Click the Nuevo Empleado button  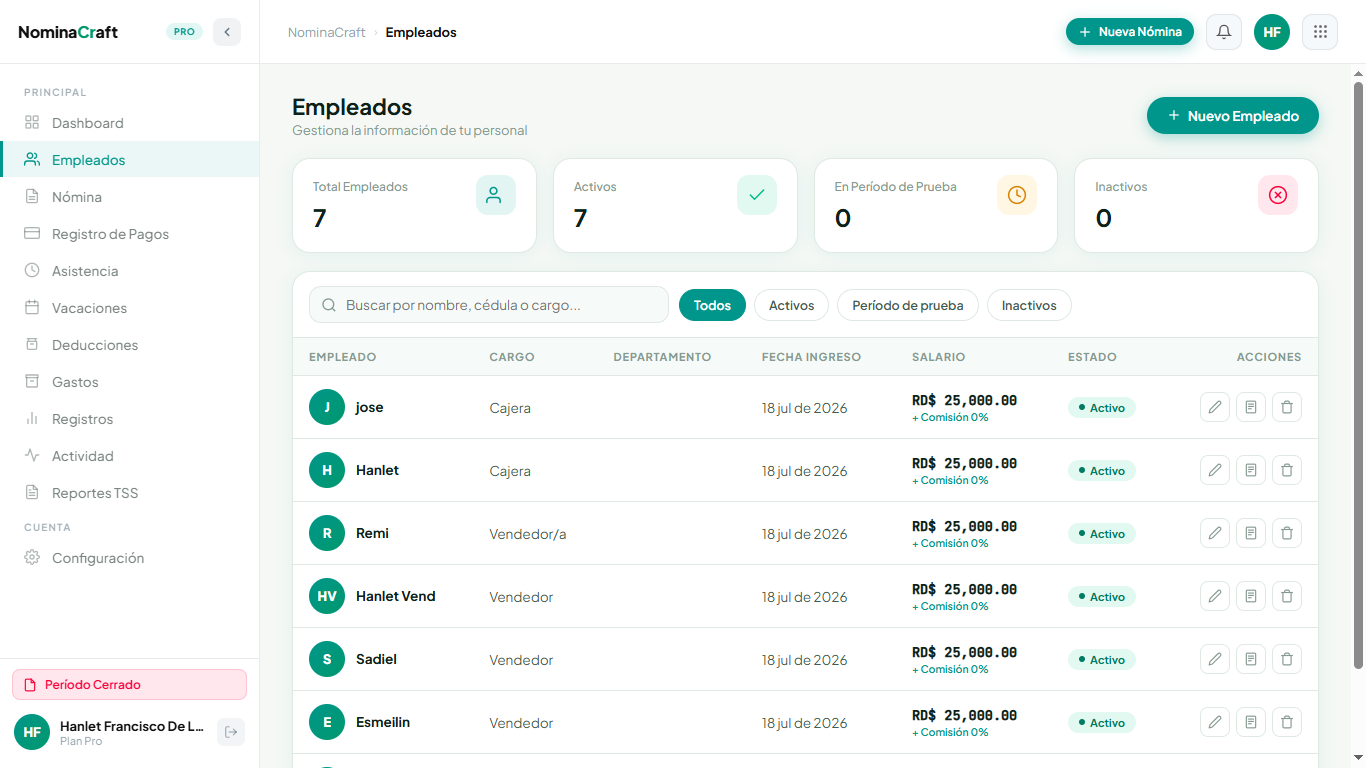click(1233, 116)
